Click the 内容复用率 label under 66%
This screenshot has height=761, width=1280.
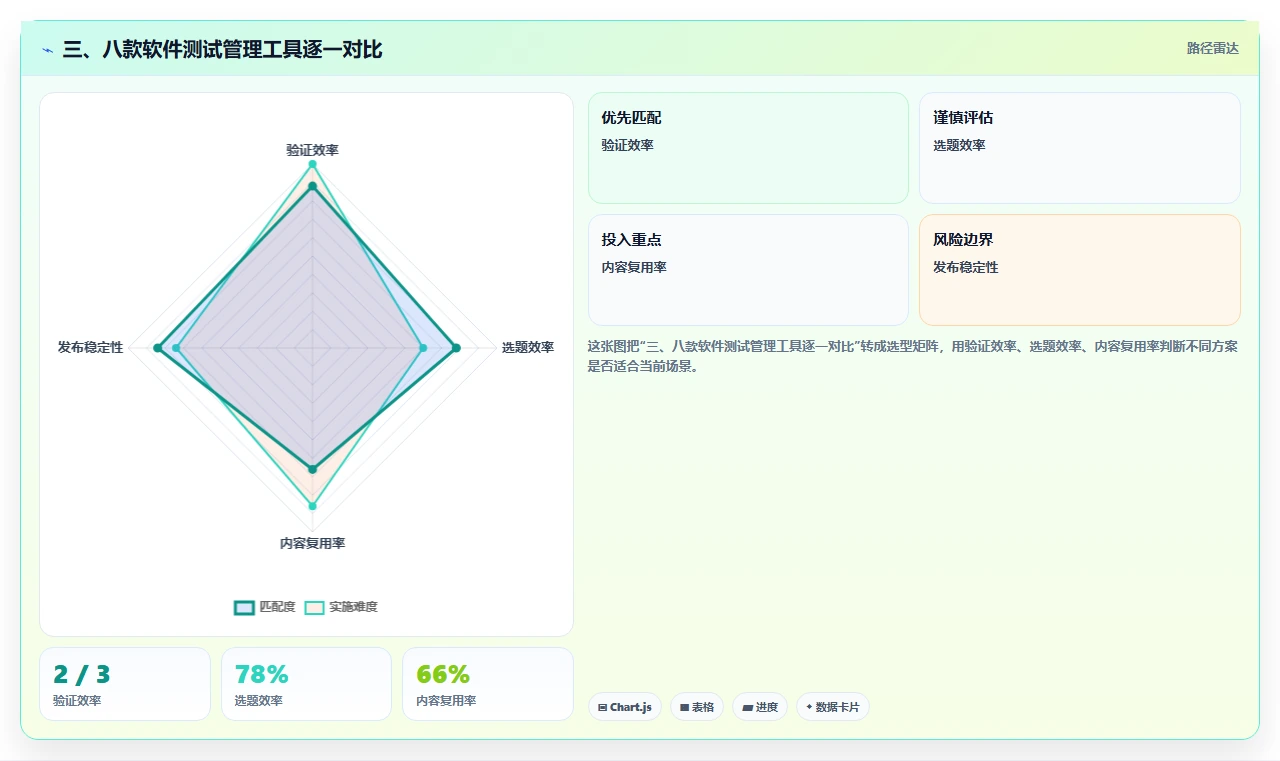click(446, 701)
